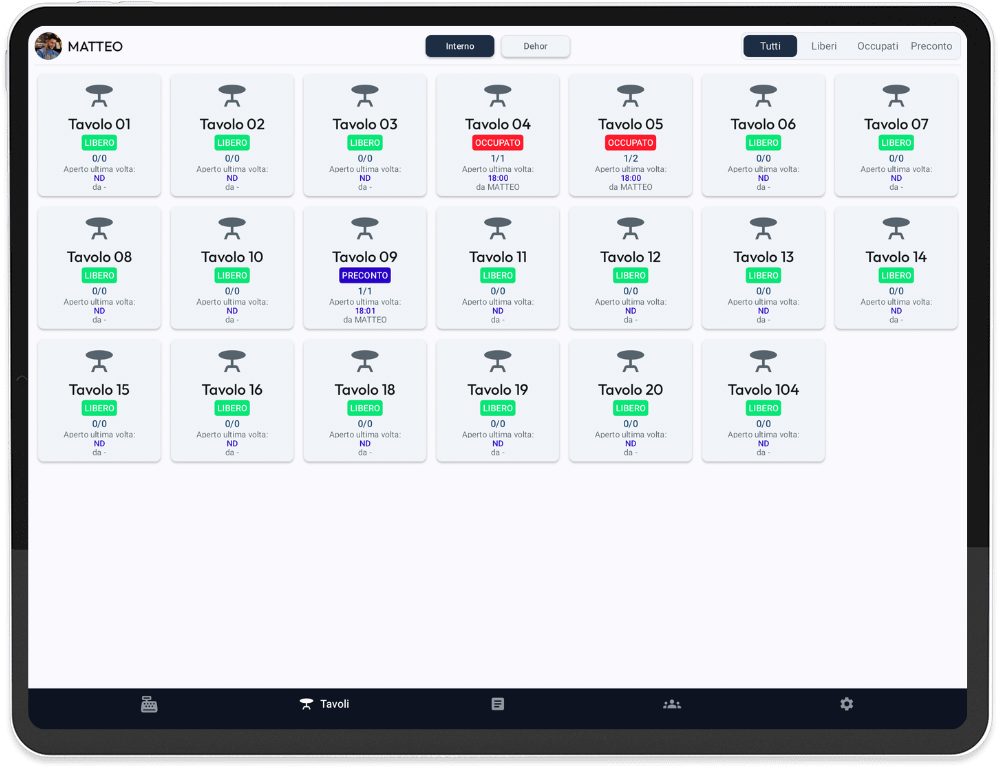
Task: Click the 'Tavolo 20' title
Action: click(x=630, y=390)
